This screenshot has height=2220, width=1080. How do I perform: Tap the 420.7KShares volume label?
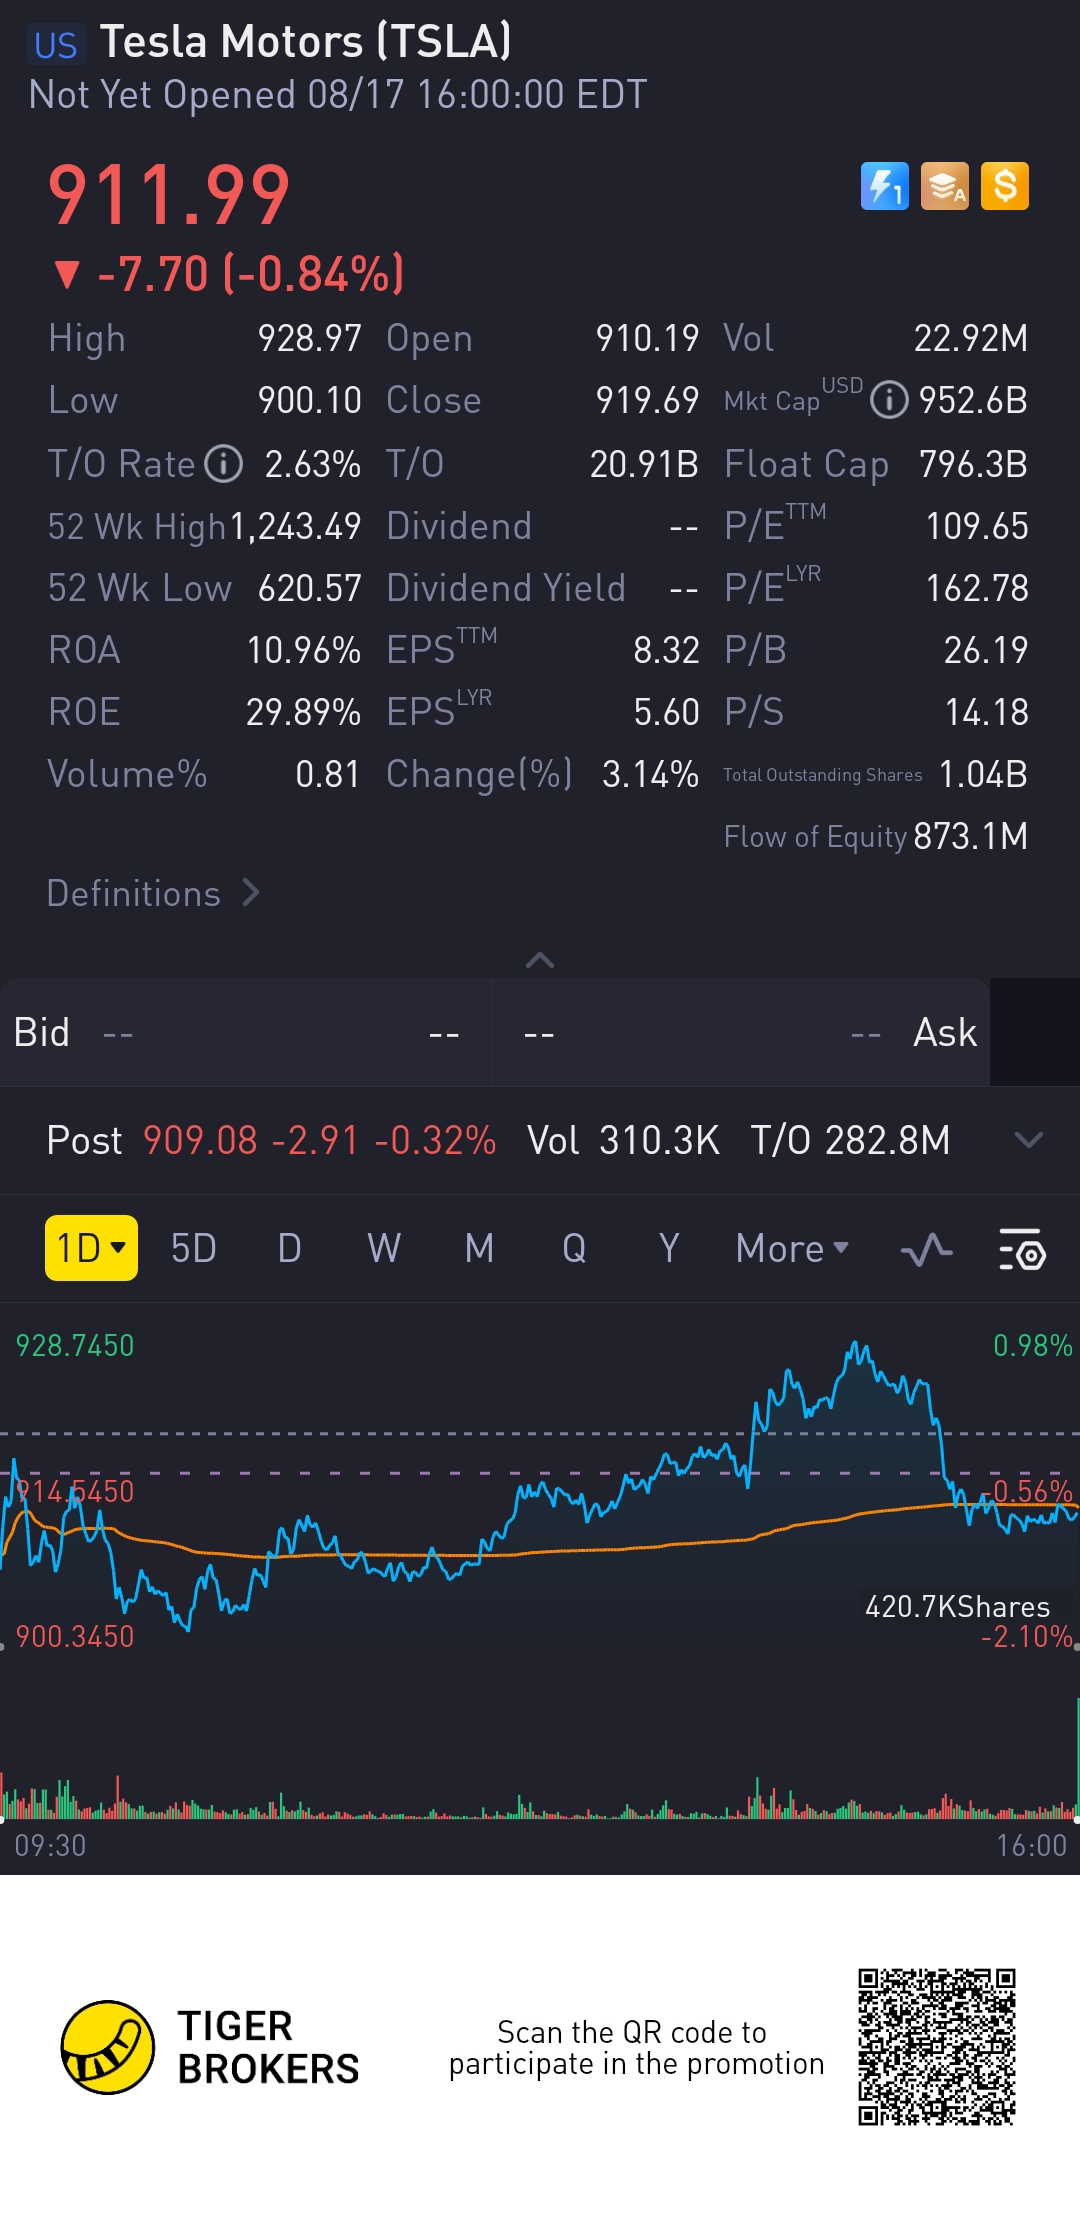point(957,1607)
